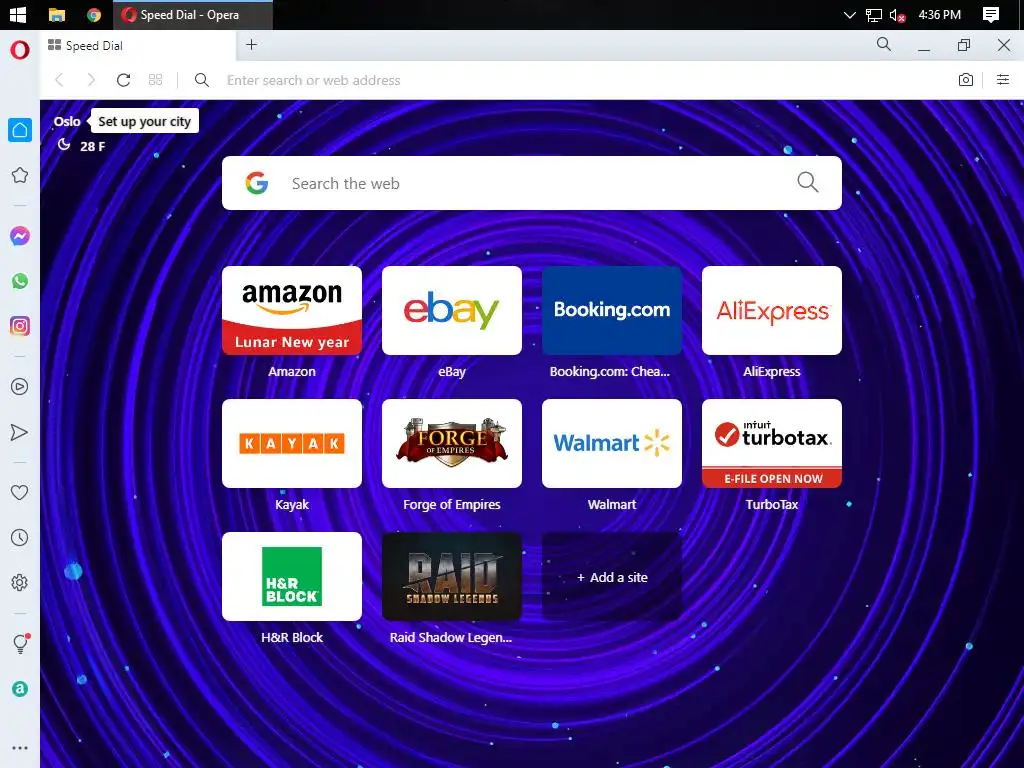
Task: Click the 28 F temperature reading
Action: coord(92,146)
